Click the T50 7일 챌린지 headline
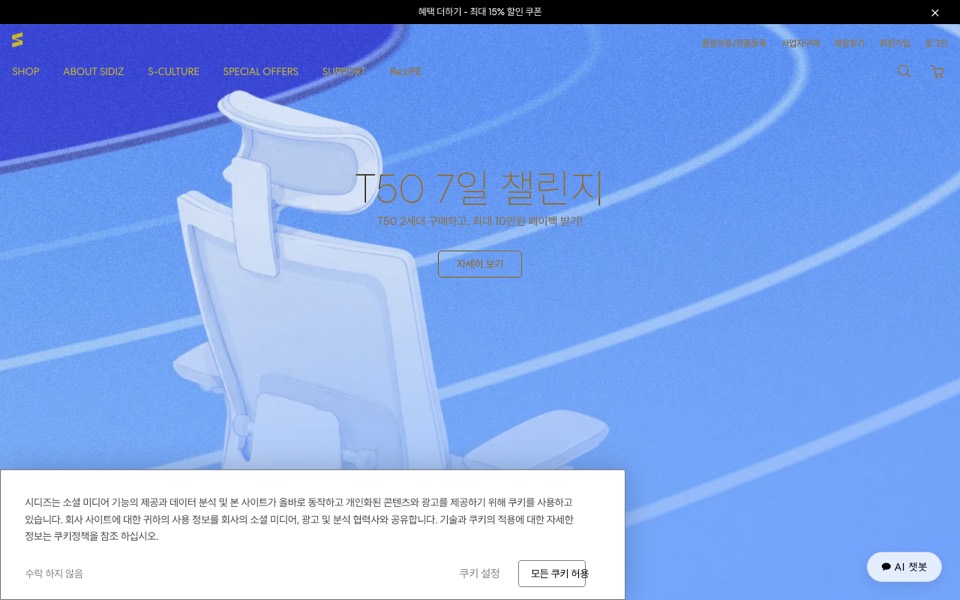 479,187
